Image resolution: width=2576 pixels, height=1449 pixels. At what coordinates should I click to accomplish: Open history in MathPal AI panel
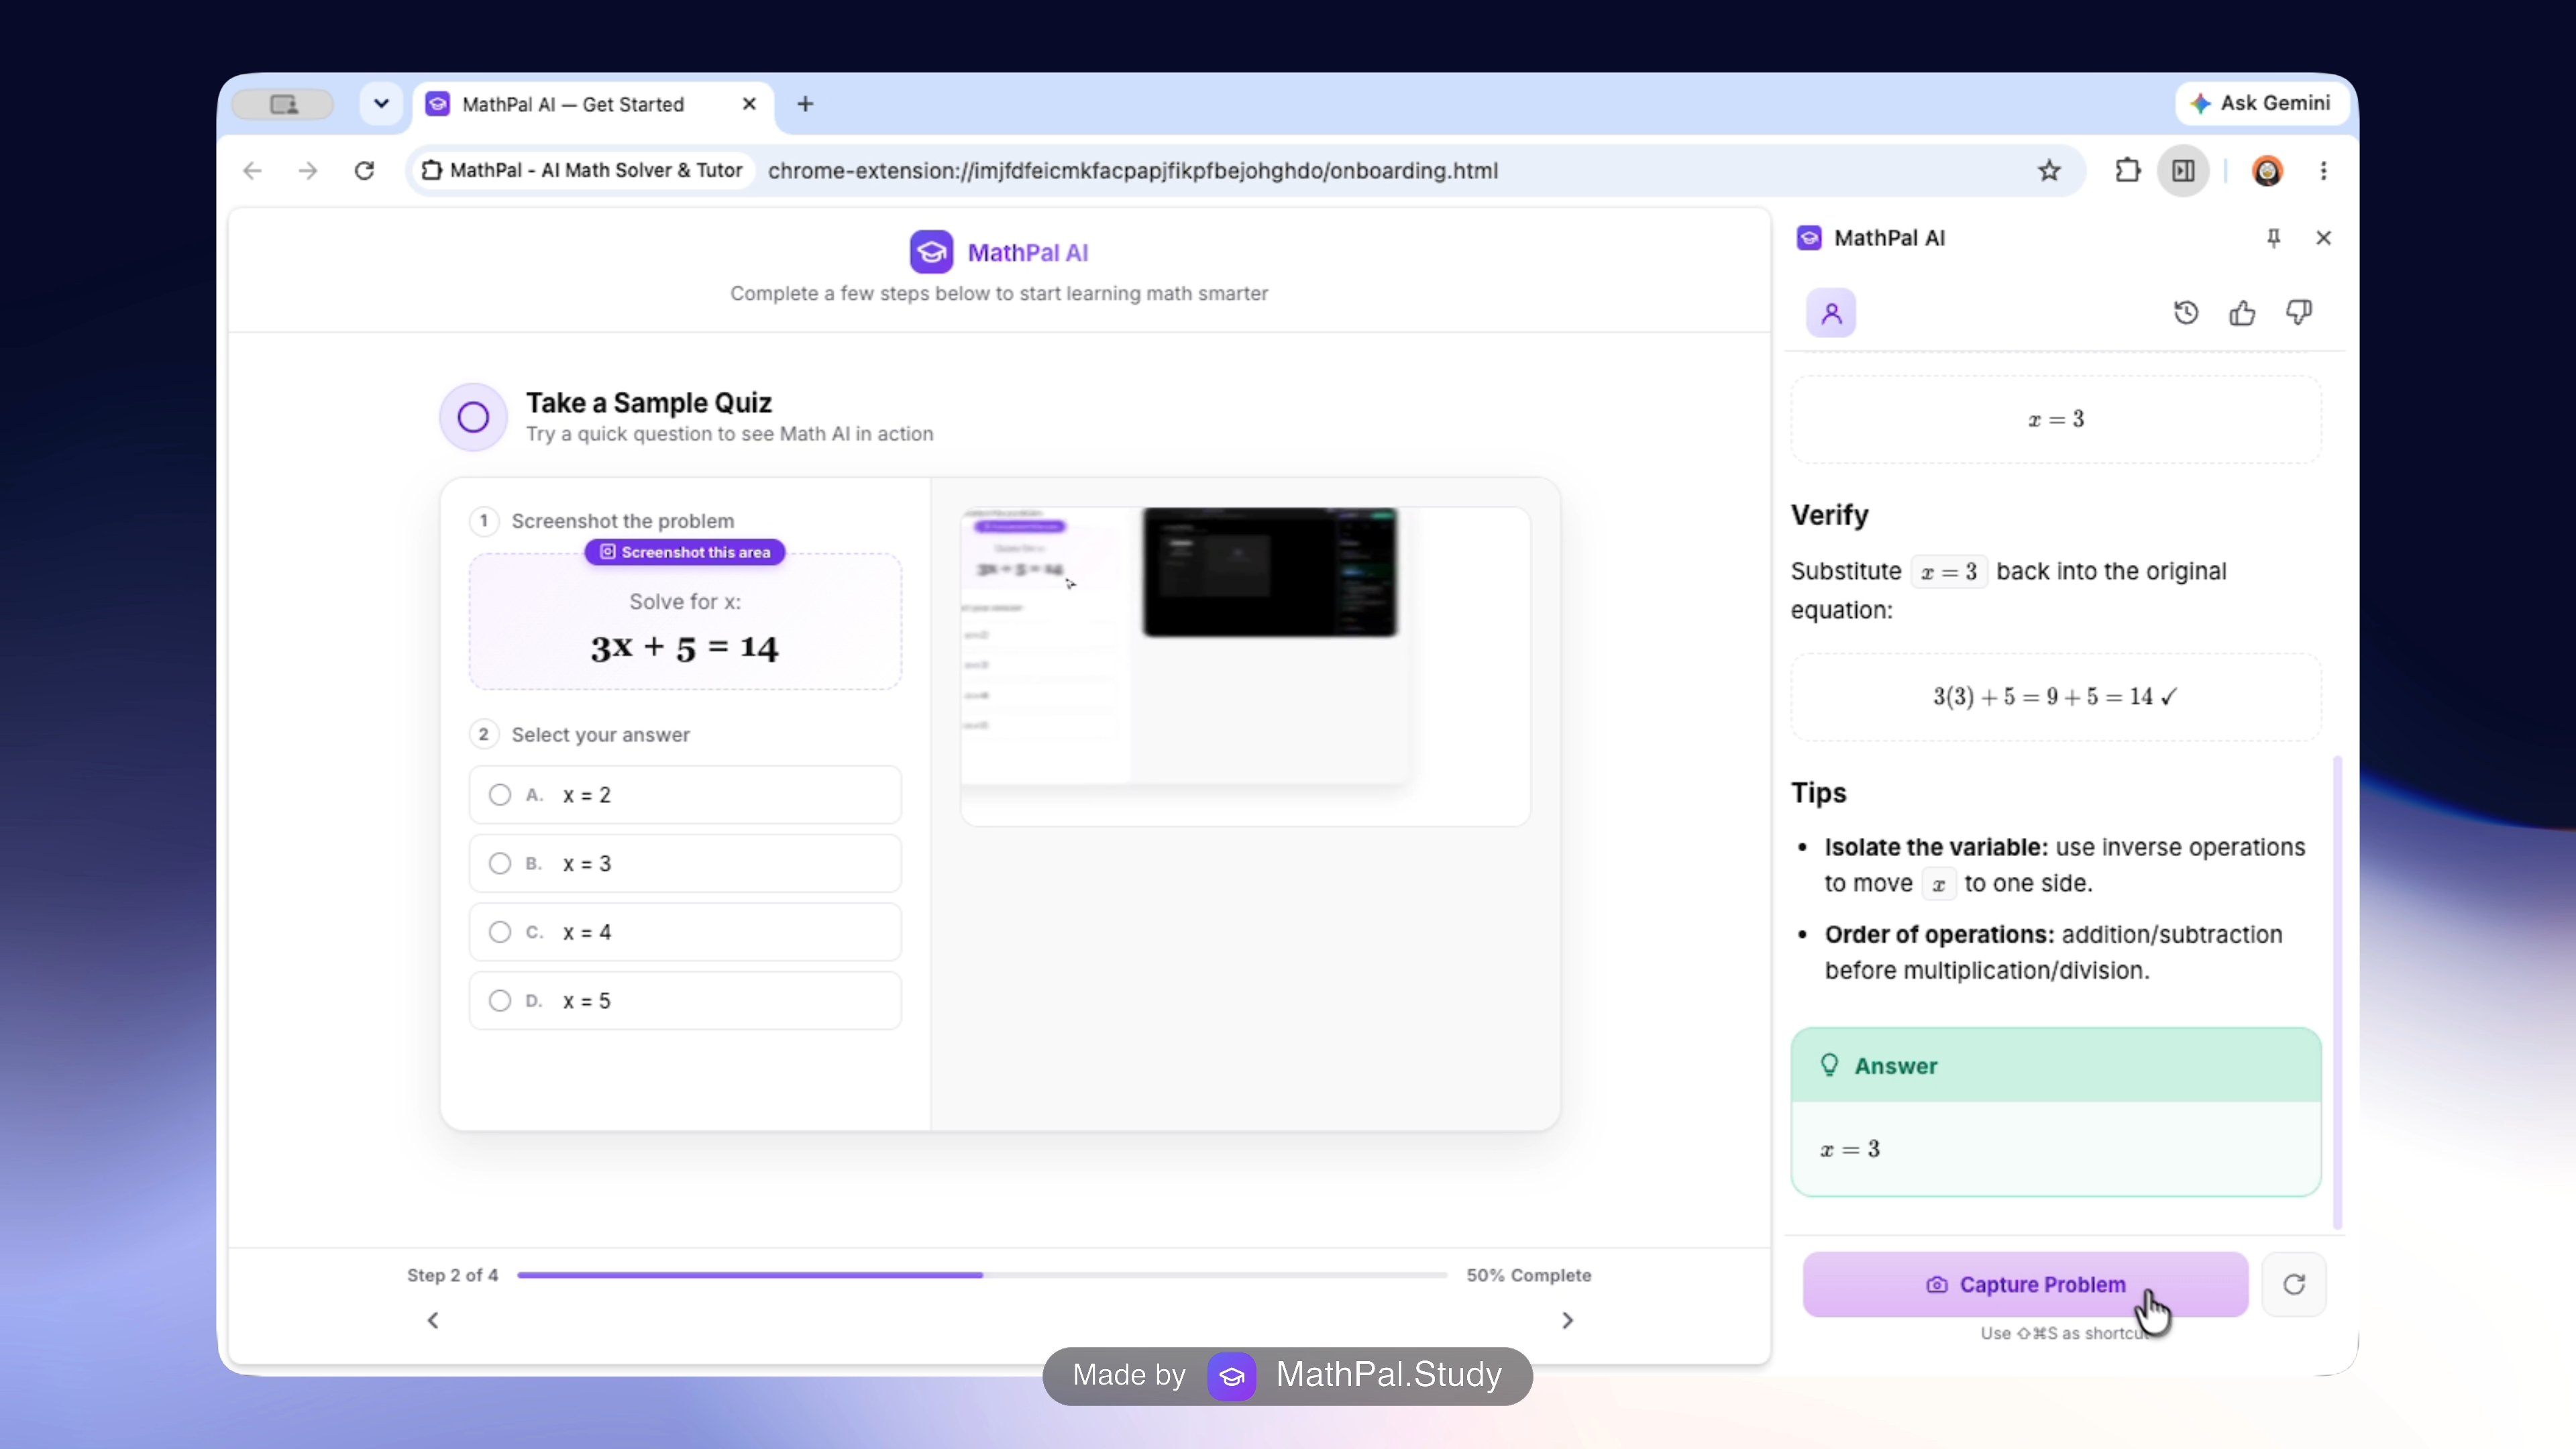point(2186,313)
